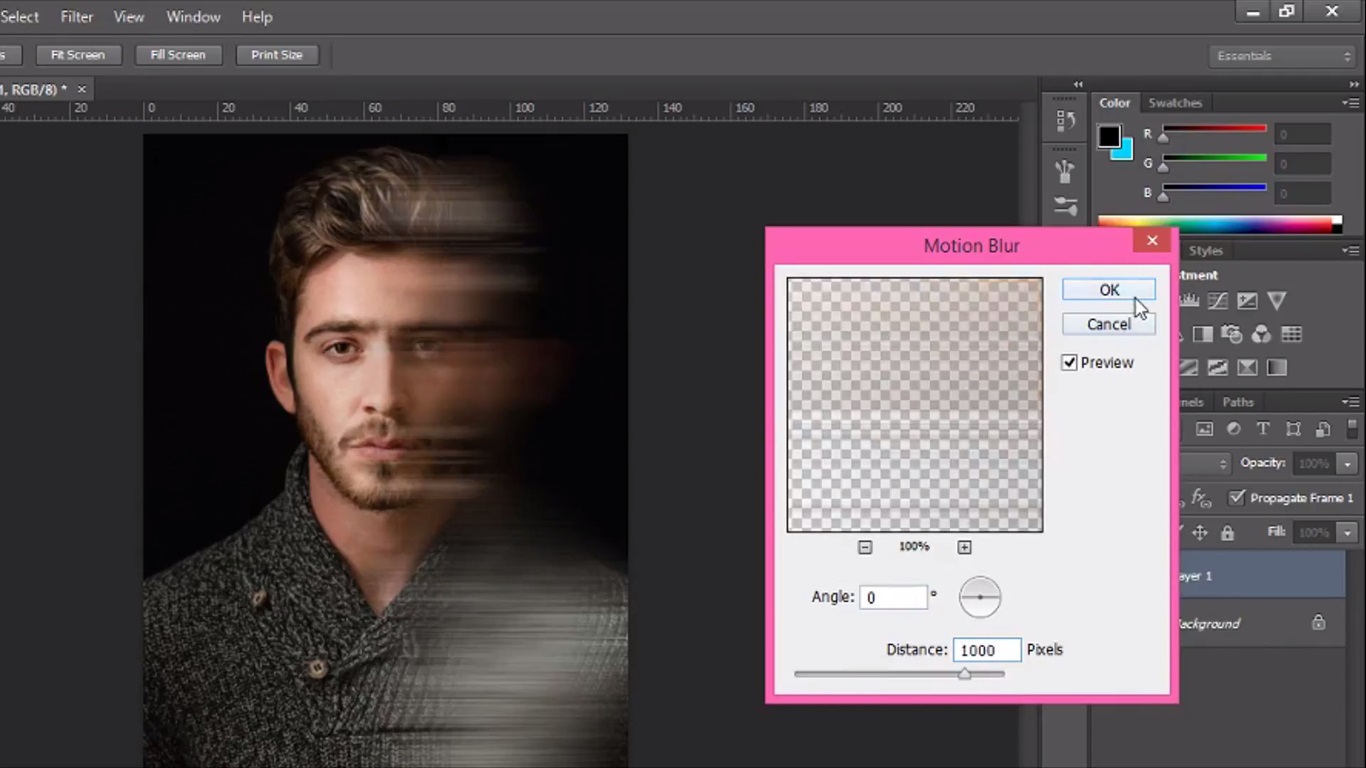Click the zoom out minus icon under preview
Screen dimensions: 1366x768
865,547
